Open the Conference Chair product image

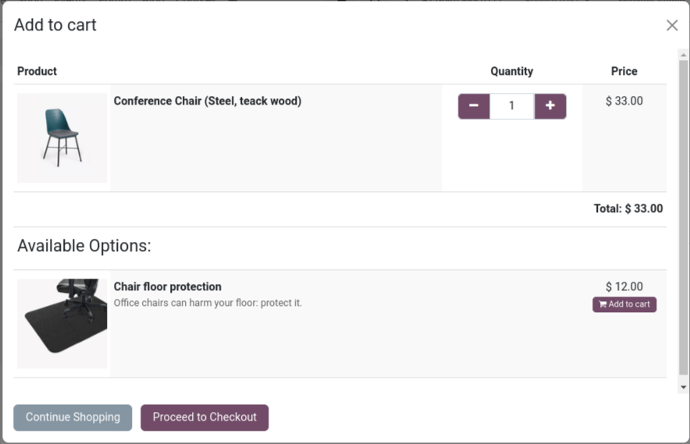click(x=62, y=138)
